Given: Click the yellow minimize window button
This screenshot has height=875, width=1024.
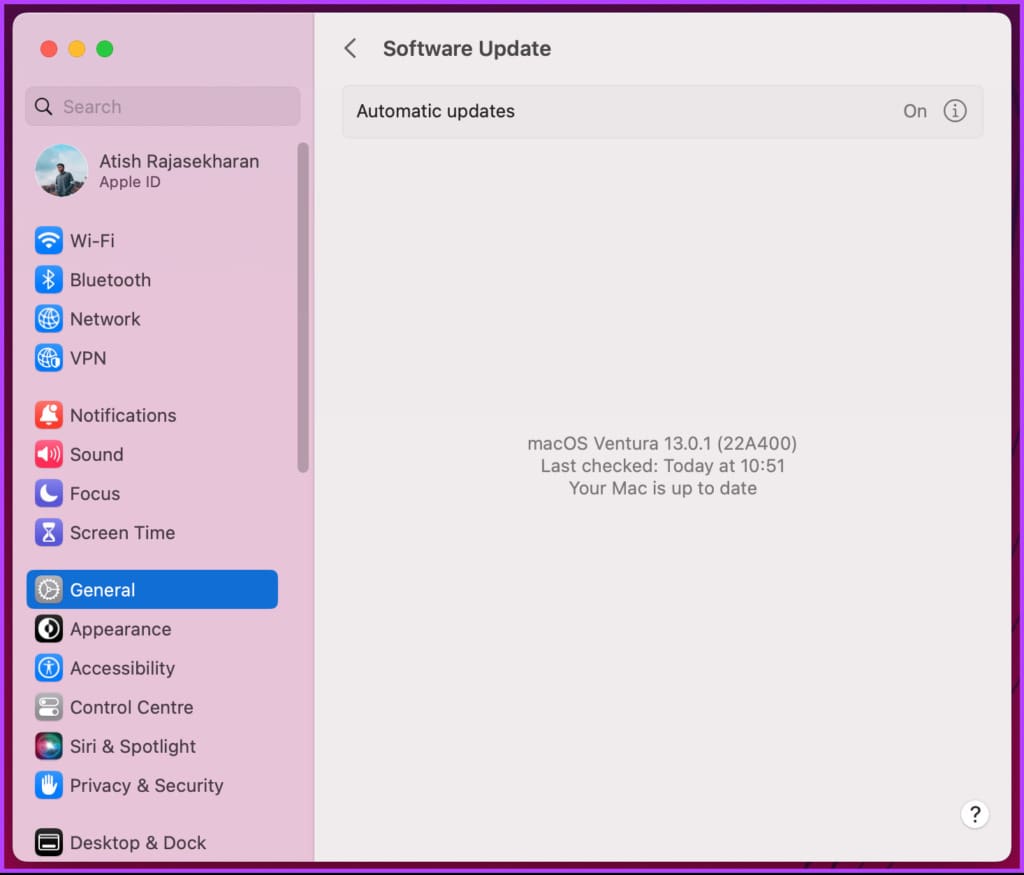Looking at the screenshot, I should tap(77, 49).
